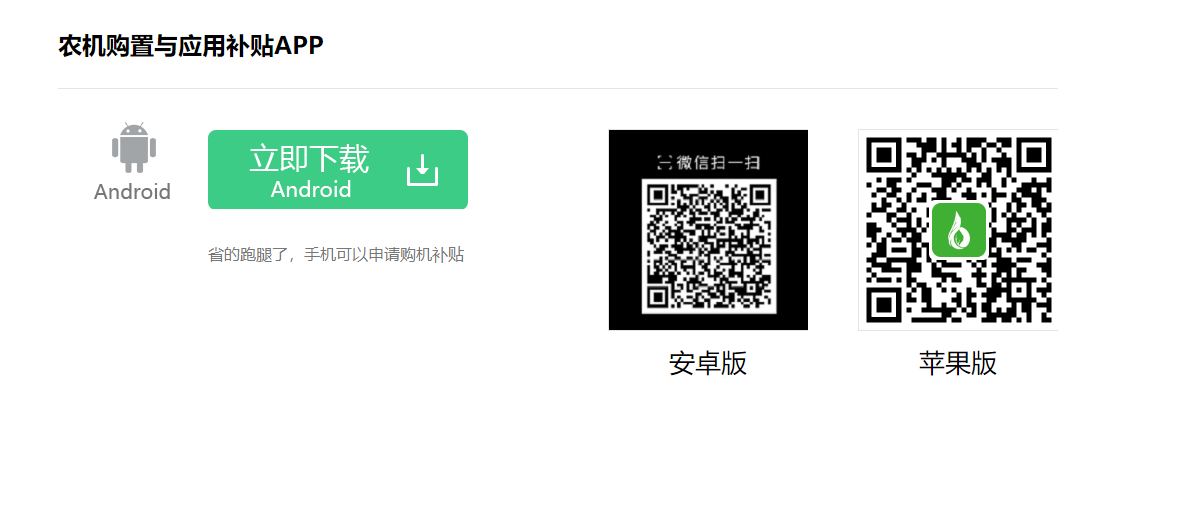Click the download arrow icon in green button
The width and height of the screenshot is (1187, 513).
point(422,170)
